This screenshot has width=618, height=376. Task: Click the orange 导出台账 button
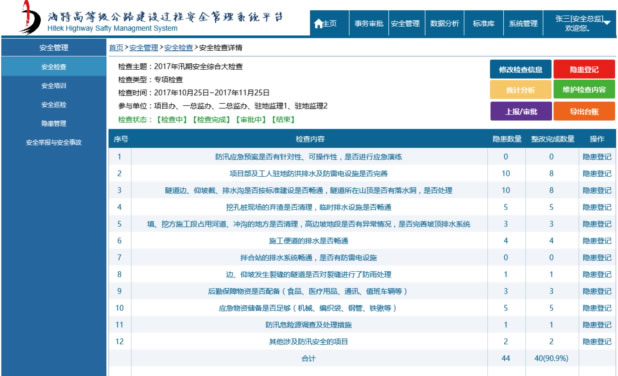[x=584, y=112]
